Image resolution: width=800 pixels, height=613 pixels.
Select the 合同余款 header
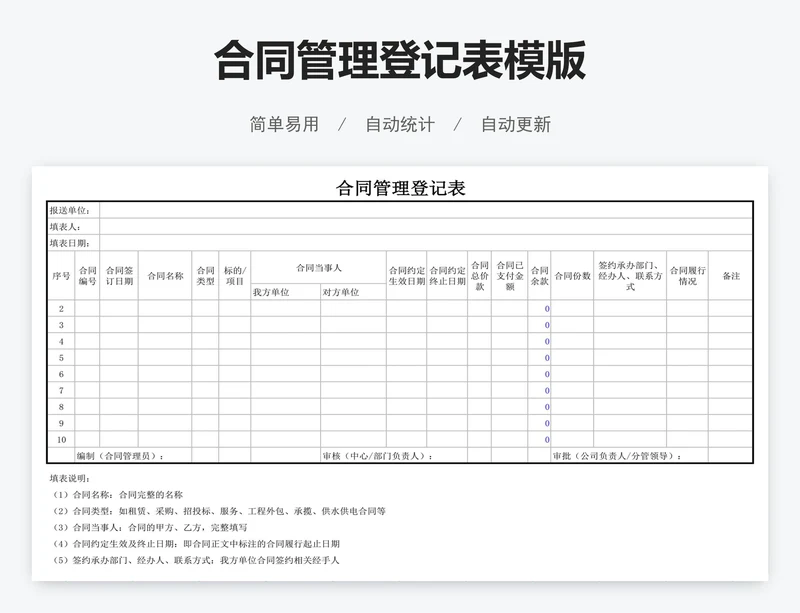tap(539, 276)
